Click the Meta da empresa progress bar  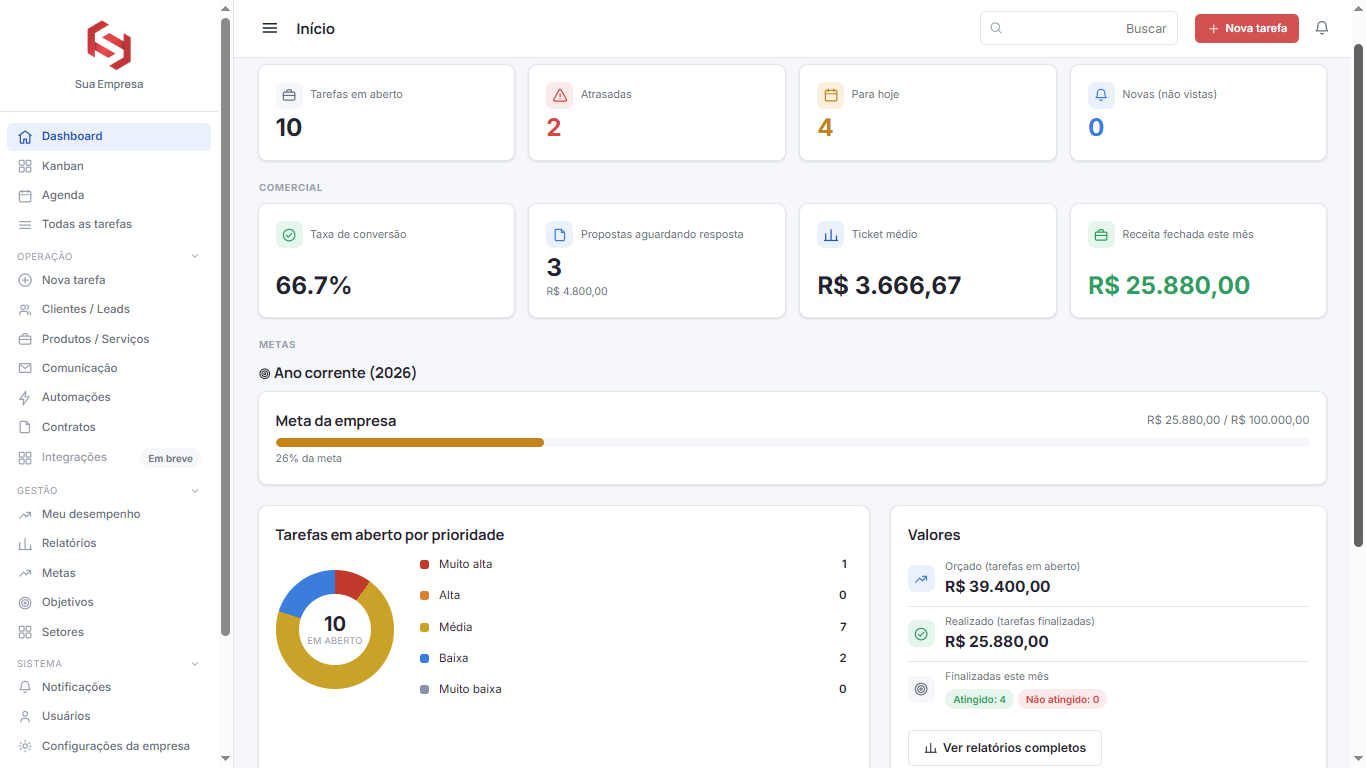tap(792, 442)
